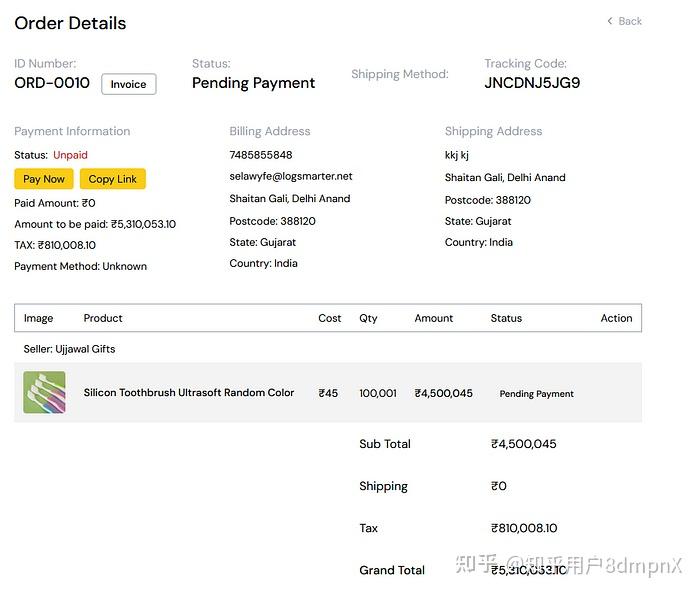Click the red Unpaid status
Image resolution: width=700 pixels, height=596 pixels.
(x=71, y=155)
